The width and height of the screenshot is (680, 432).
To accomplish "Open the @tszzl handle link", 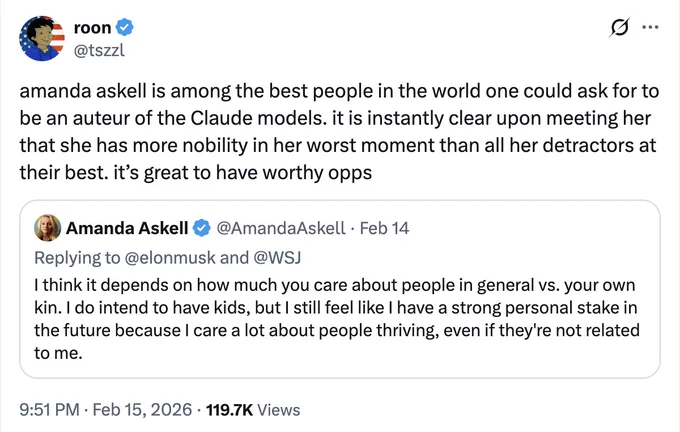I will 99,50.
